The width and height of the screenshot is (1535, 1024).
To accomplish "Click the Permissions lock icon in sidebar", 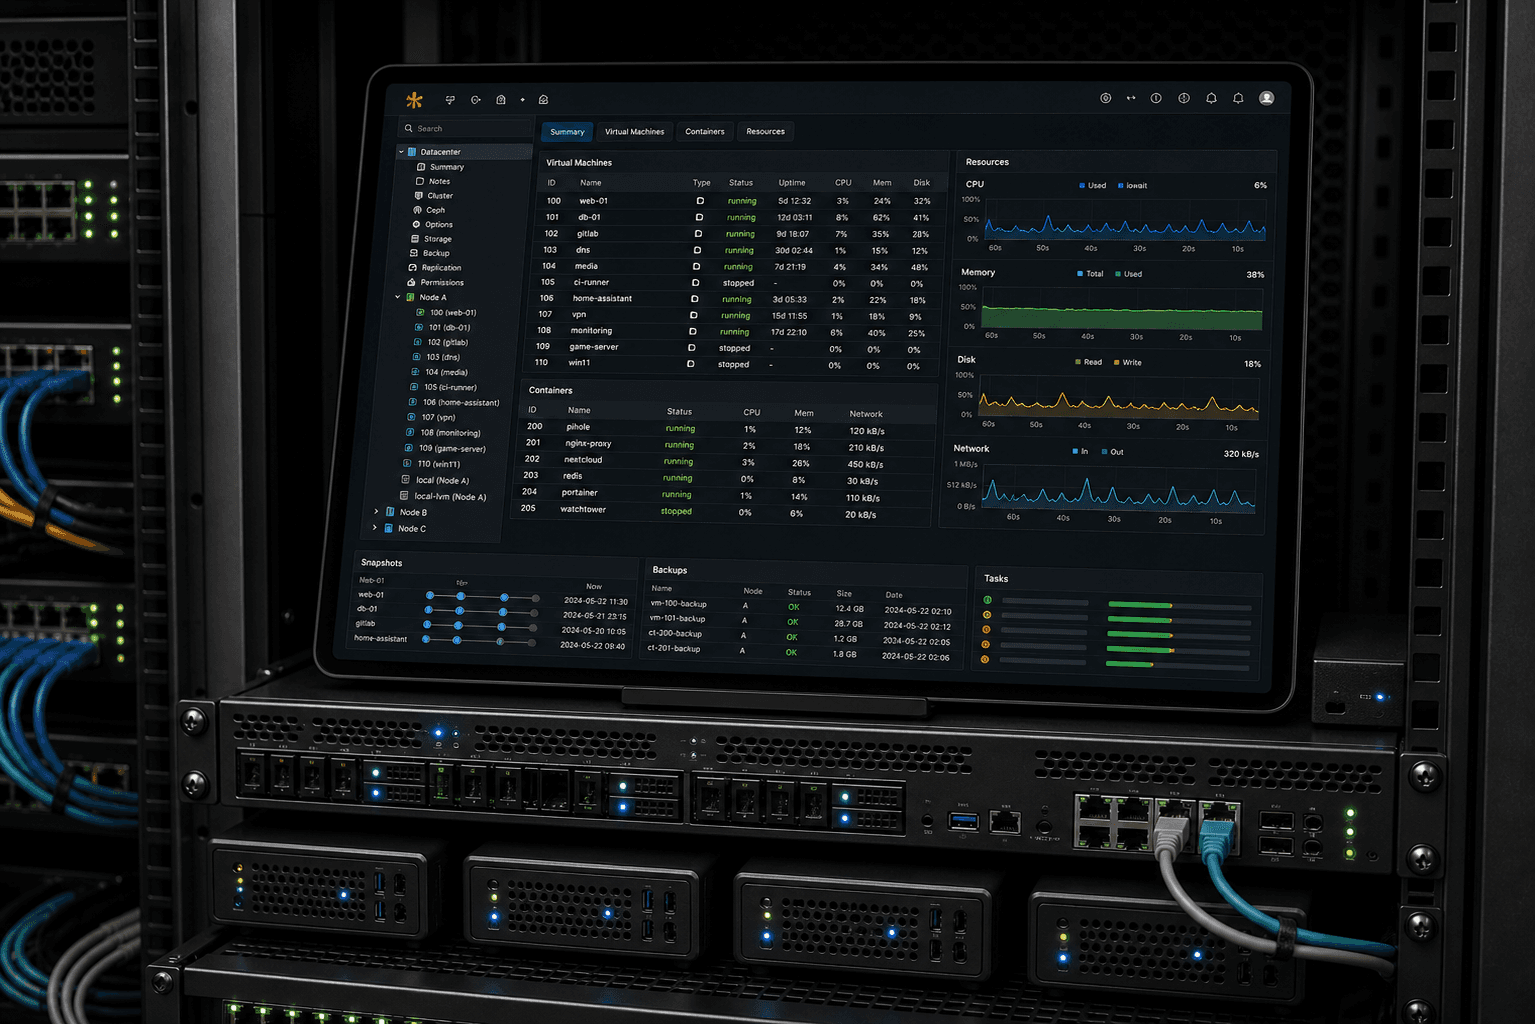I will pos(411,282).
